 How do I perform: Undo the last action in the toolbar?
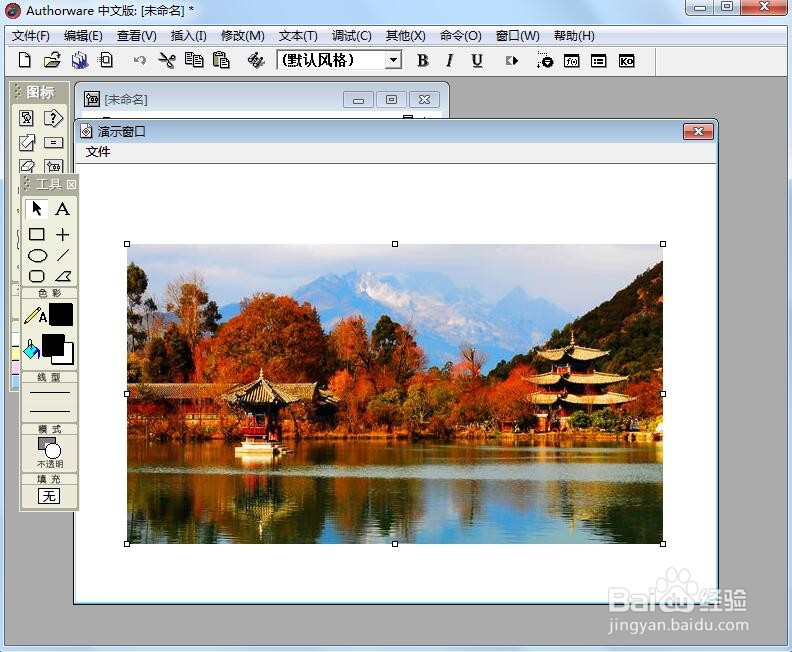click(x=139, y=61)
